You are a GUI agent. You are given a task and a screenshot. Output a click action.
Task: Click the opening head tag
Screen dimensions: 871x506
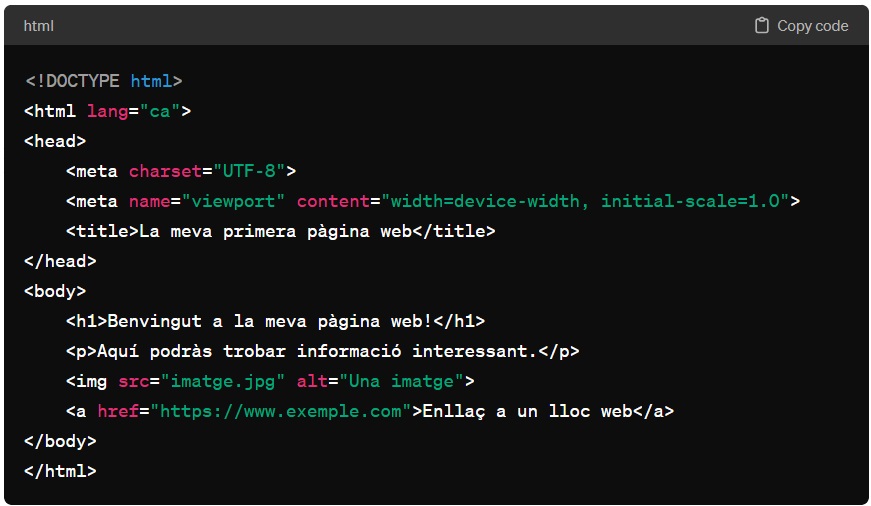(55, 141)
